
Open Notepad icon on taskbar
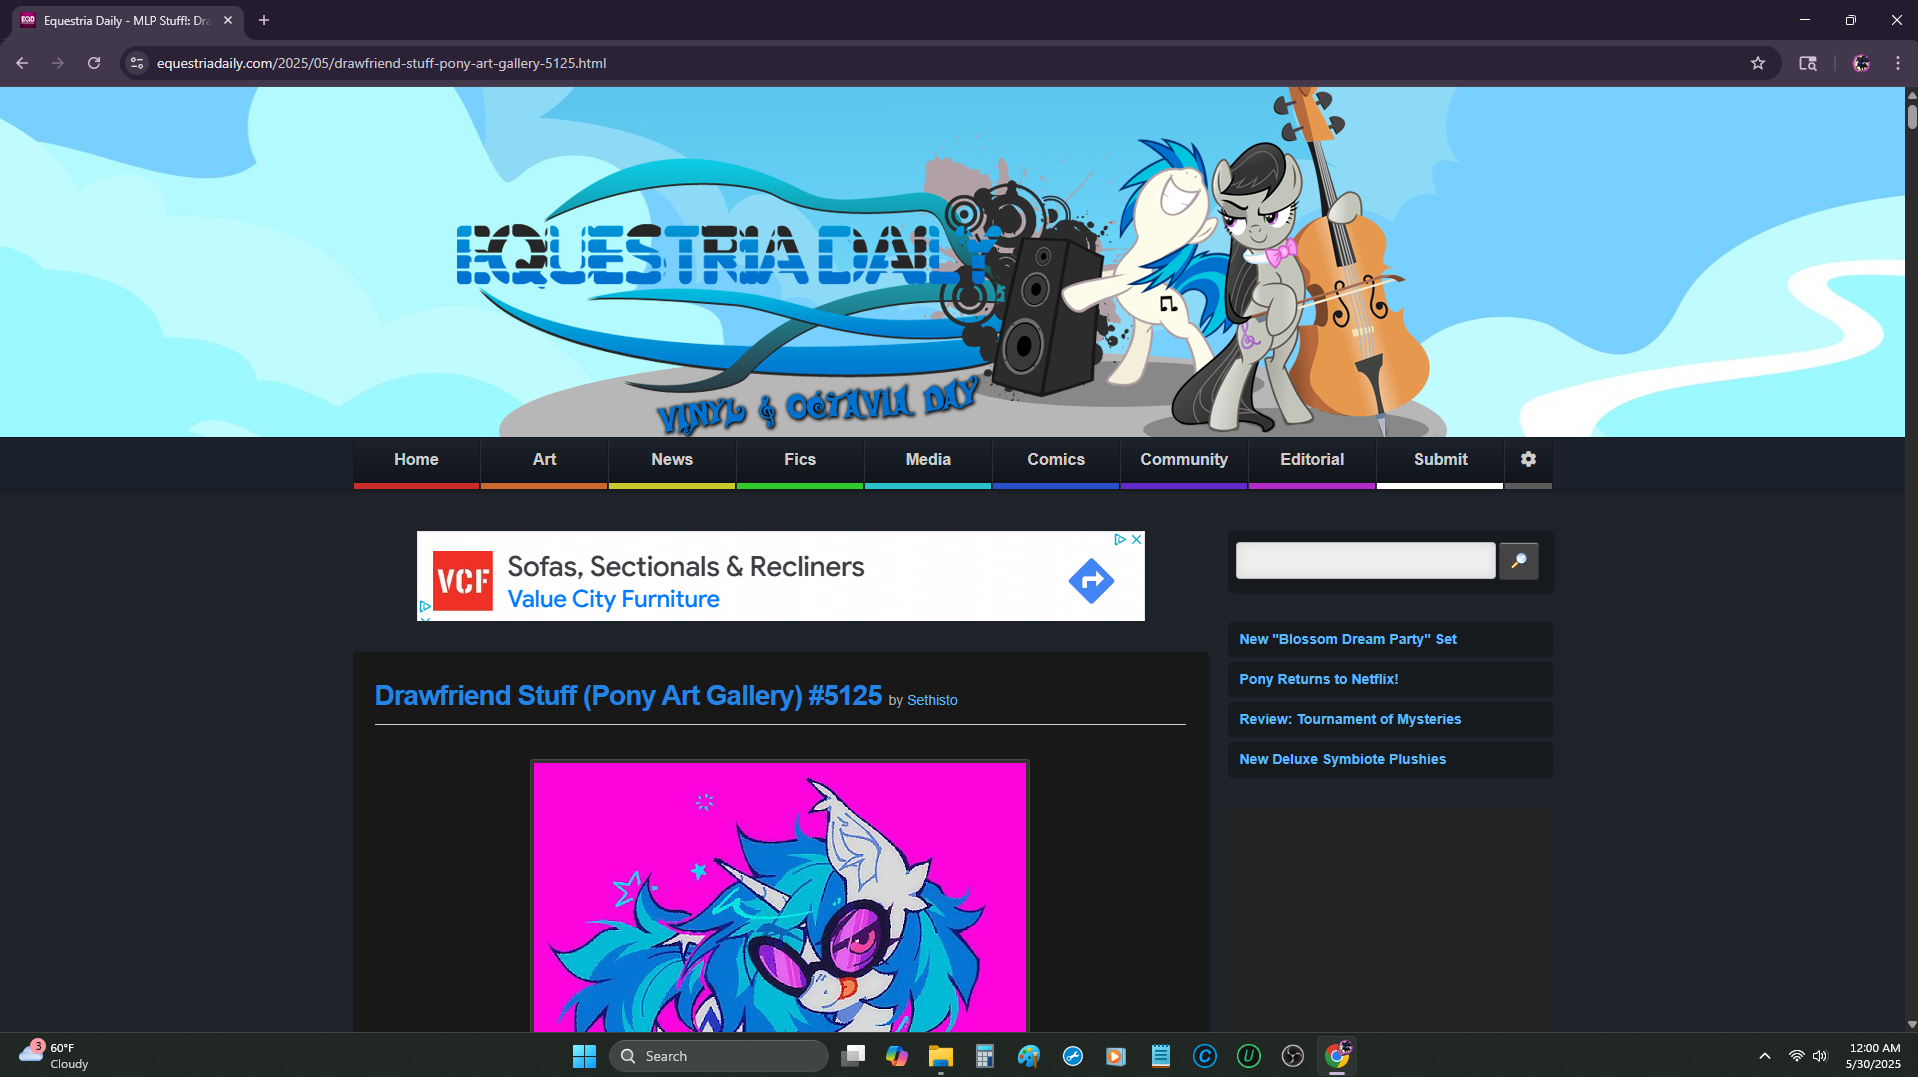point(1161,1056)
